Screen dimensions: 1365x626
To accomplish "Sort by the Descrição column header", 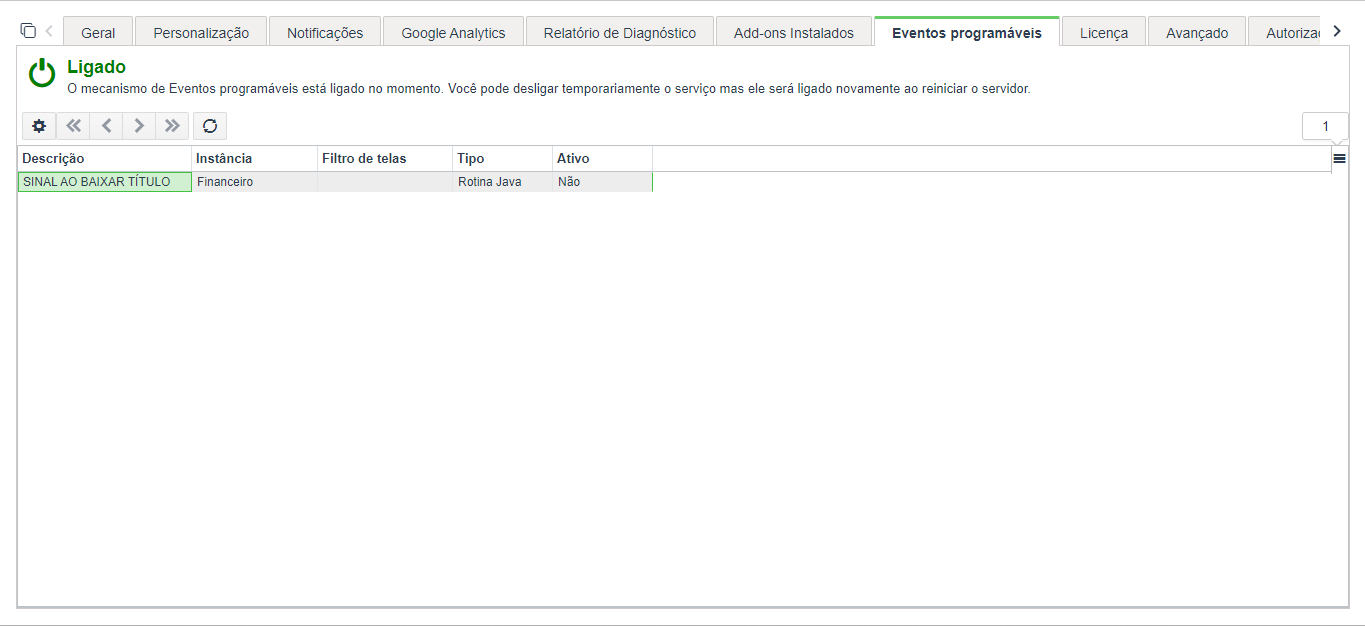I will pos(104,158).
